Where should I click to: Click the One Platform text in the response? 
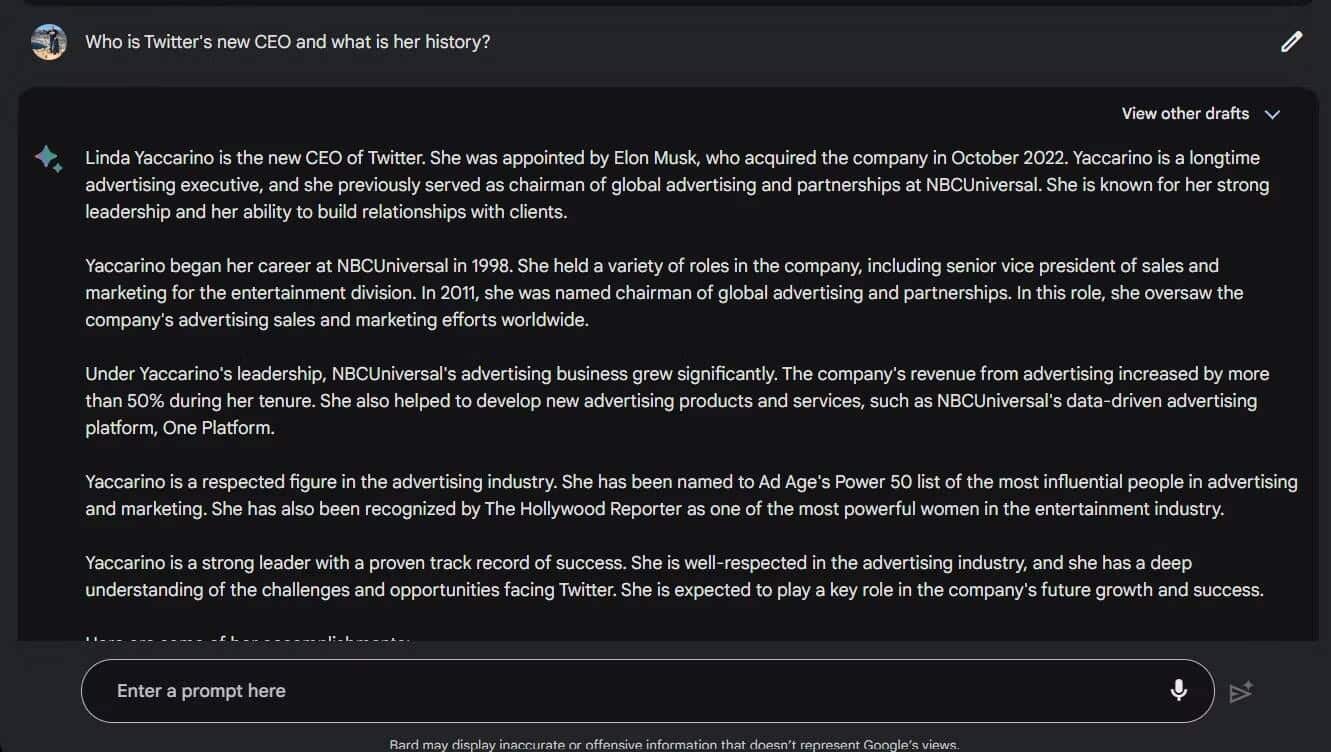point(228,428)
